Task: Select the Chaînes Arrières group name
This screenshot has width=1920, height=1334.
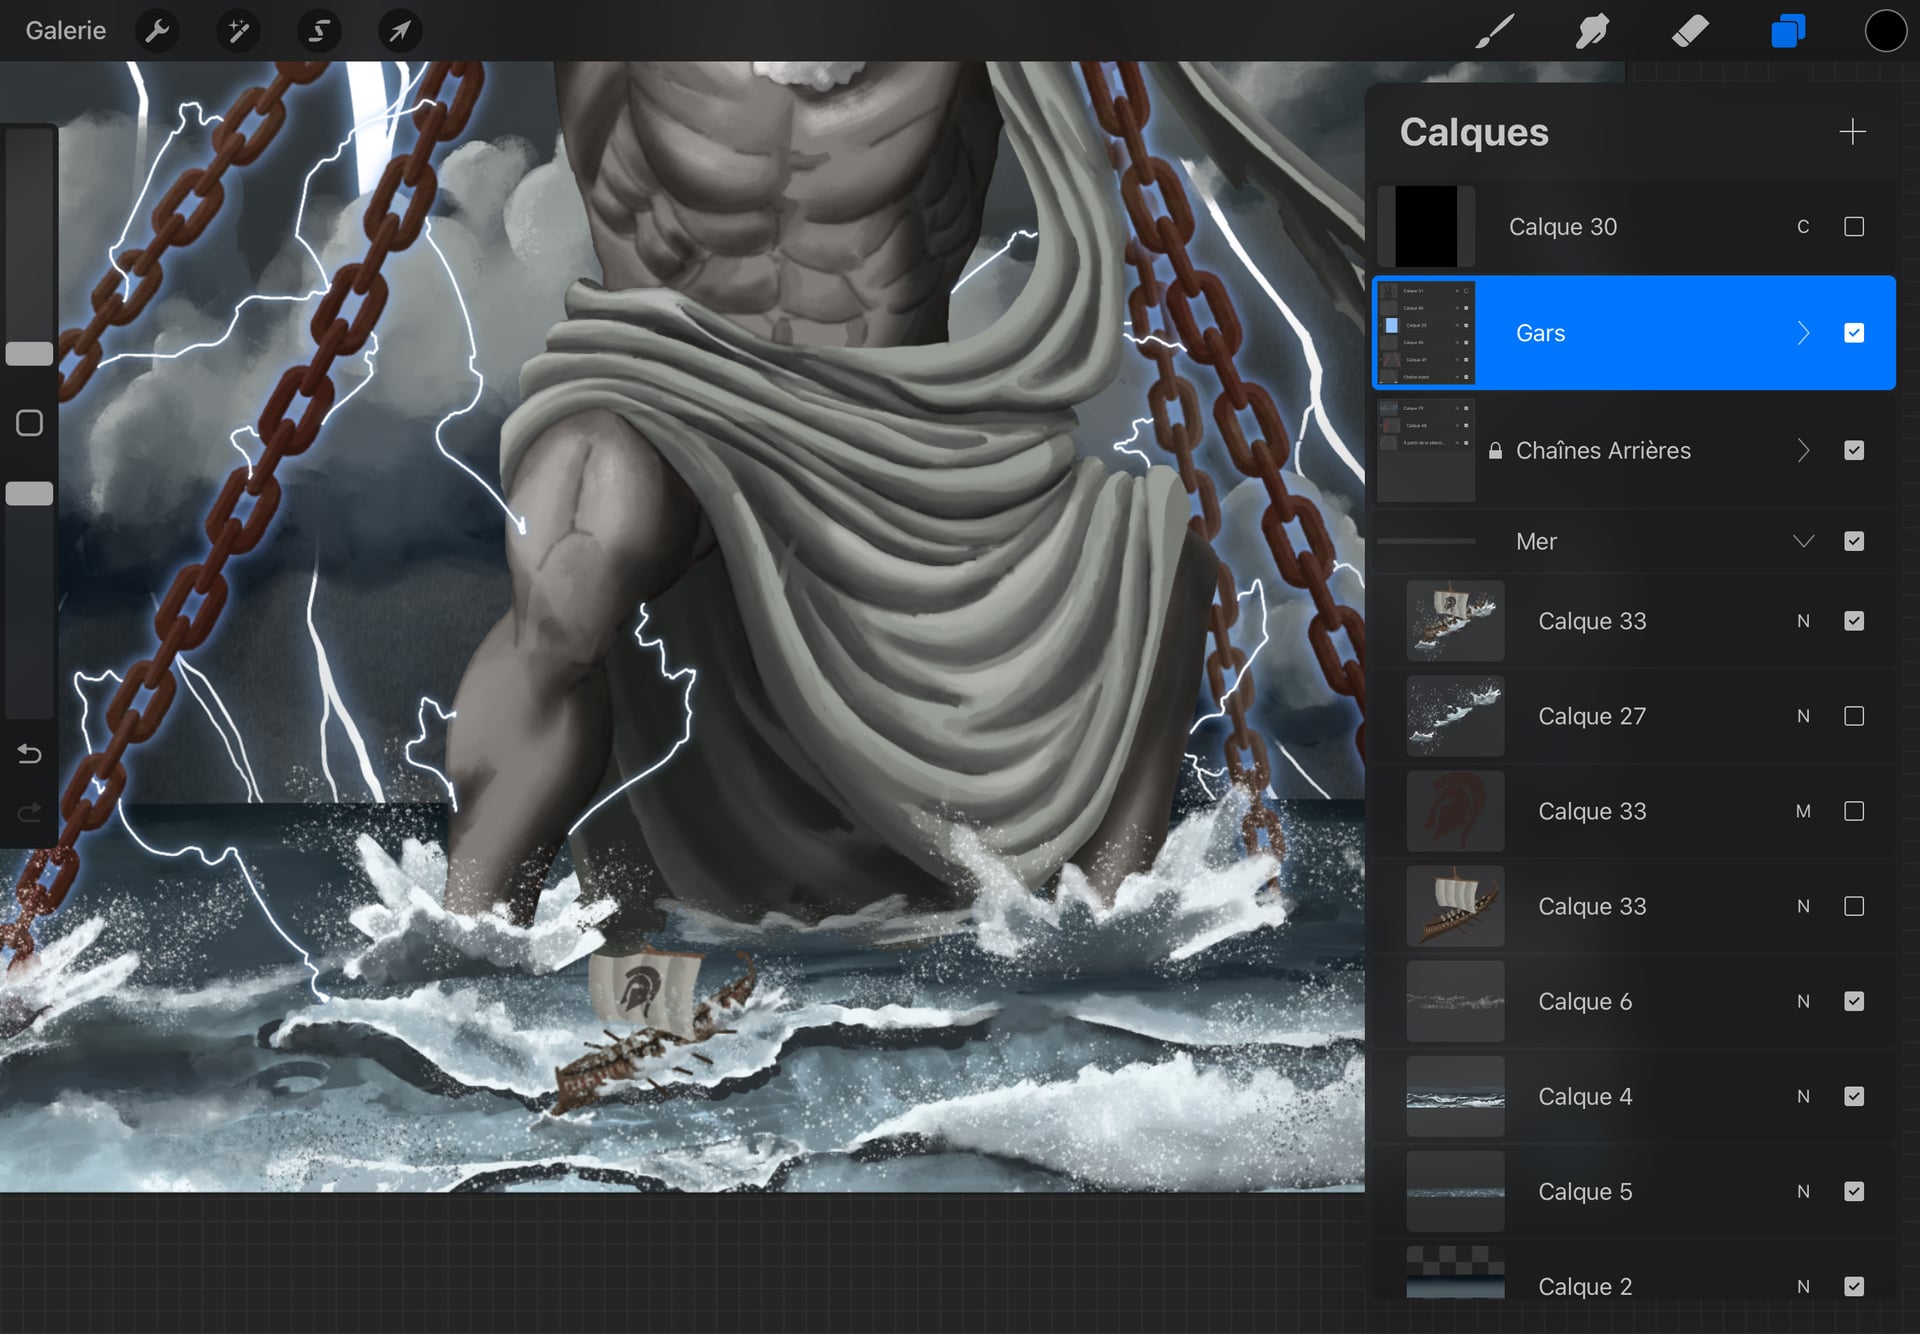Action: point(1603,451)
